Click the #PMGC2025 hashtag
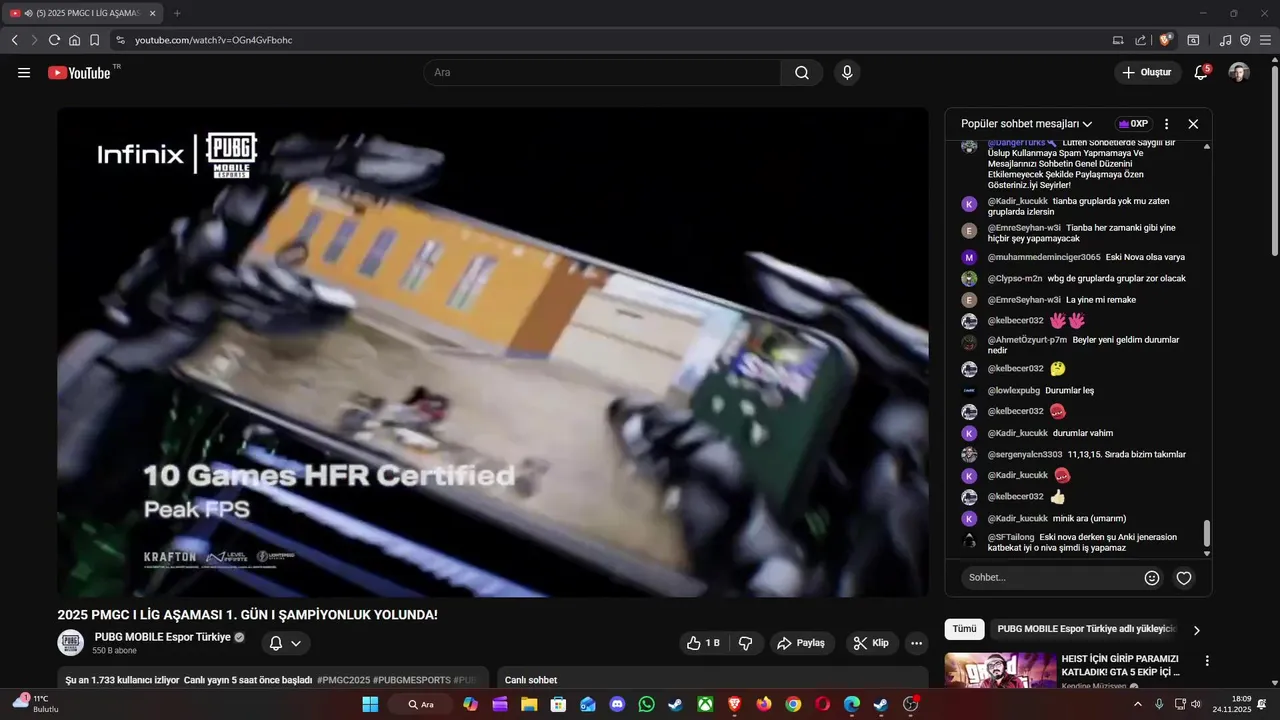The height and width of the screenshot is (720, 1280). click(349, 680)
